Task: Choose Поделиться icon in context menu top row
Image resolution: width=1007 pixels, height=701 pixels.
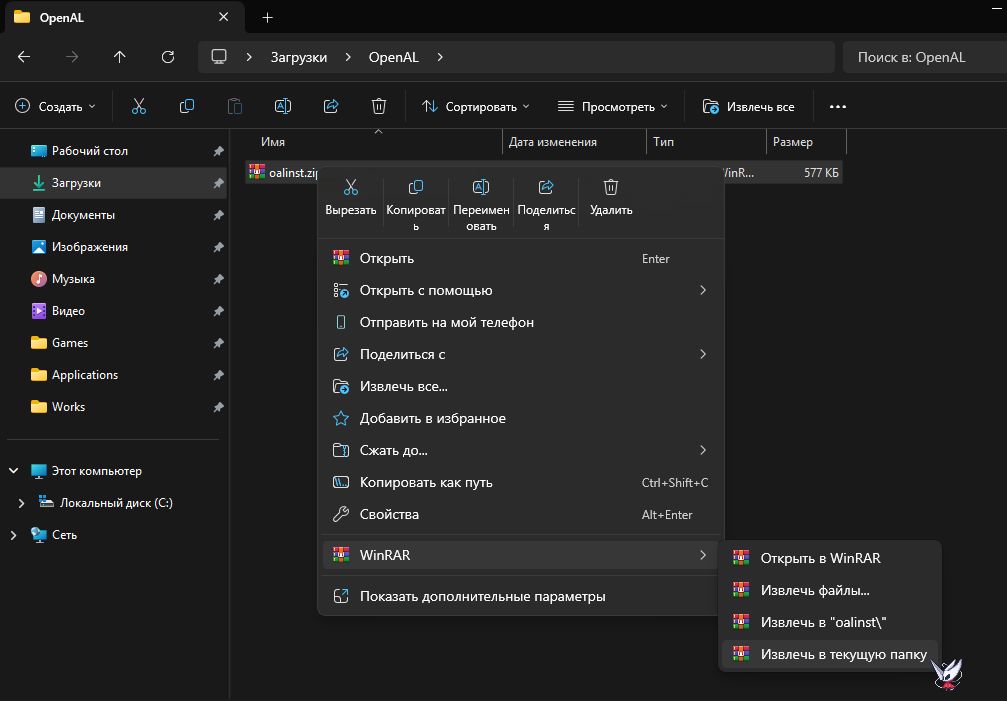Action: pos(546,205)
